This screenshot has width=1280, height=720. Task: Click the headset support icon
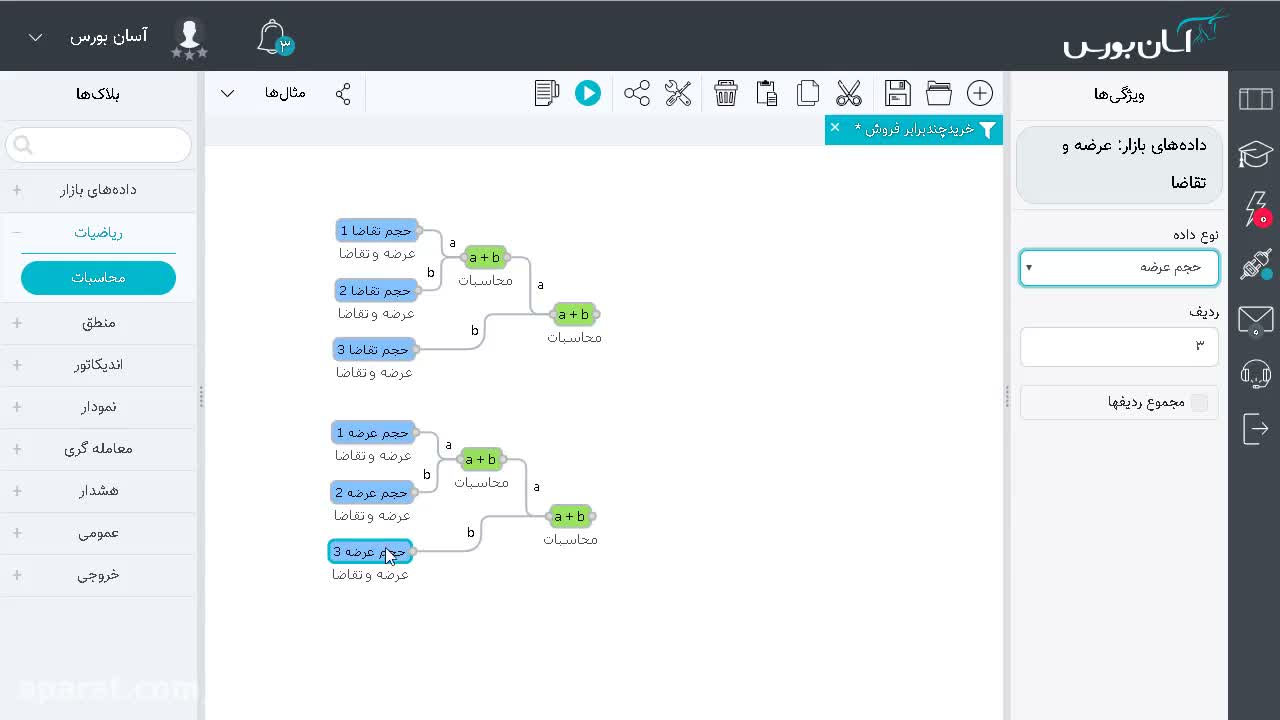pos(1255,374)
